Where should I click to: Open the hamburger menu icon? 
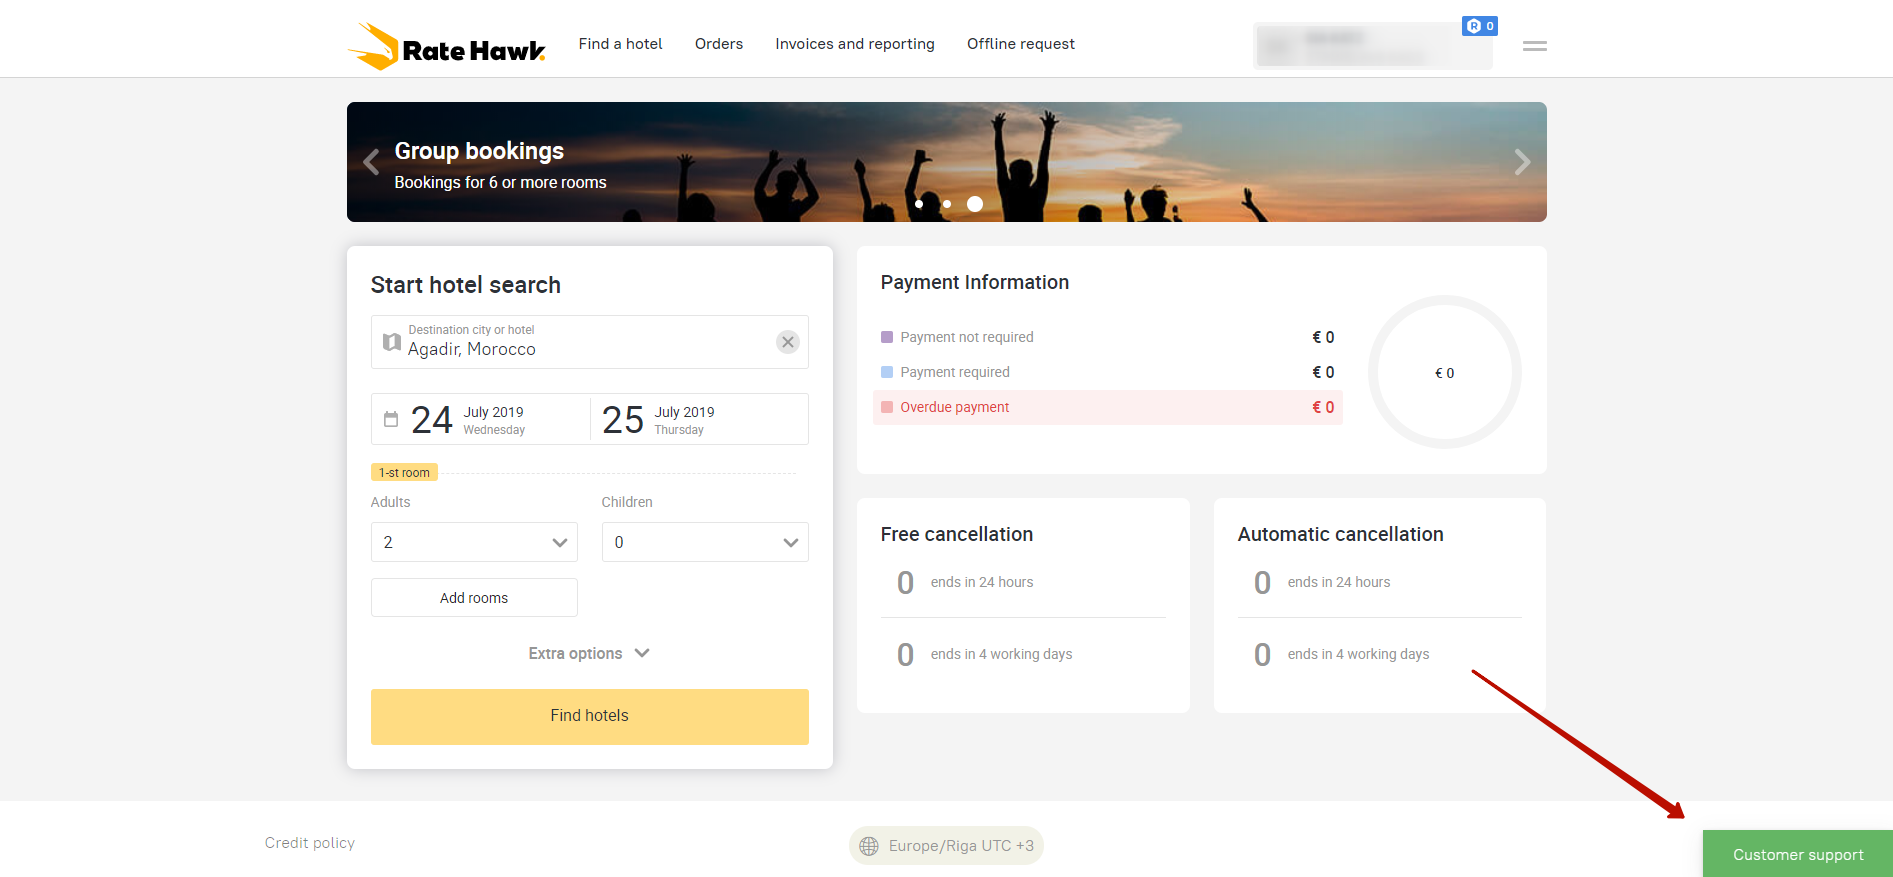pyautogui.click(x=1534, y=46)
